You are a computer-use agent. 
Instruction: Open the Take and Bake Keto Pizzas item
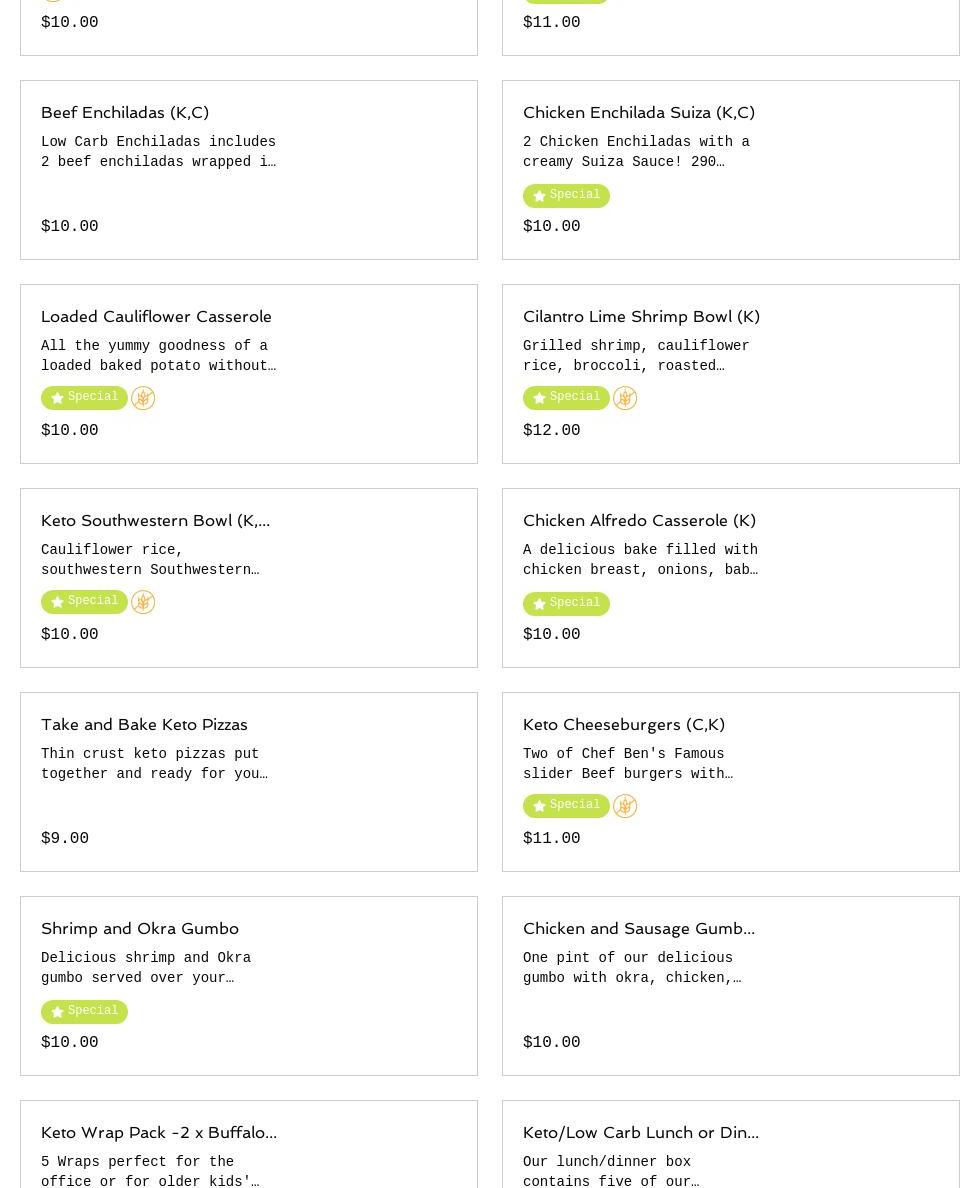click(144, 725)
